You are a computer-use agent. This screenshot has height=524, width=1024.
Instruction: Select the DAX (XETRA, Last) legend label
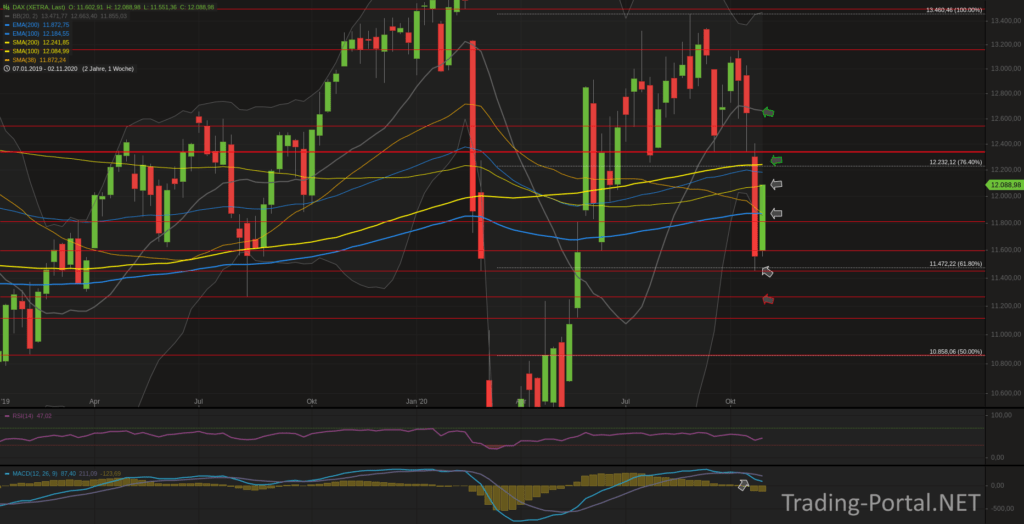(x=39, y=7)
